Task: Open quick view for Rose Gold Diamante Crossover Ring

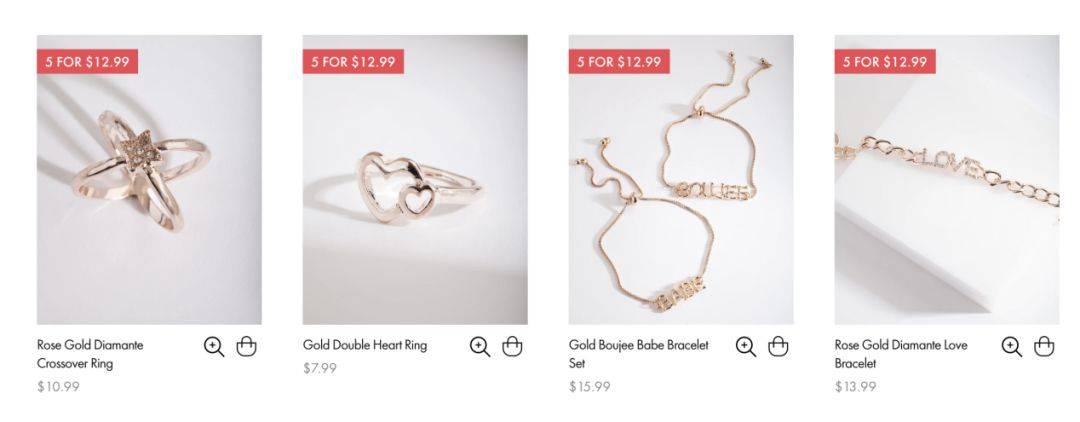Action: click(x=214, y=346)
